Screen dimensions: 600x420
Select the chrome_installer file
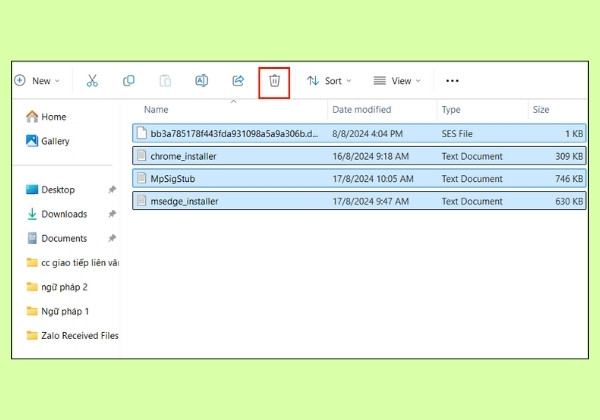point(359,156)
